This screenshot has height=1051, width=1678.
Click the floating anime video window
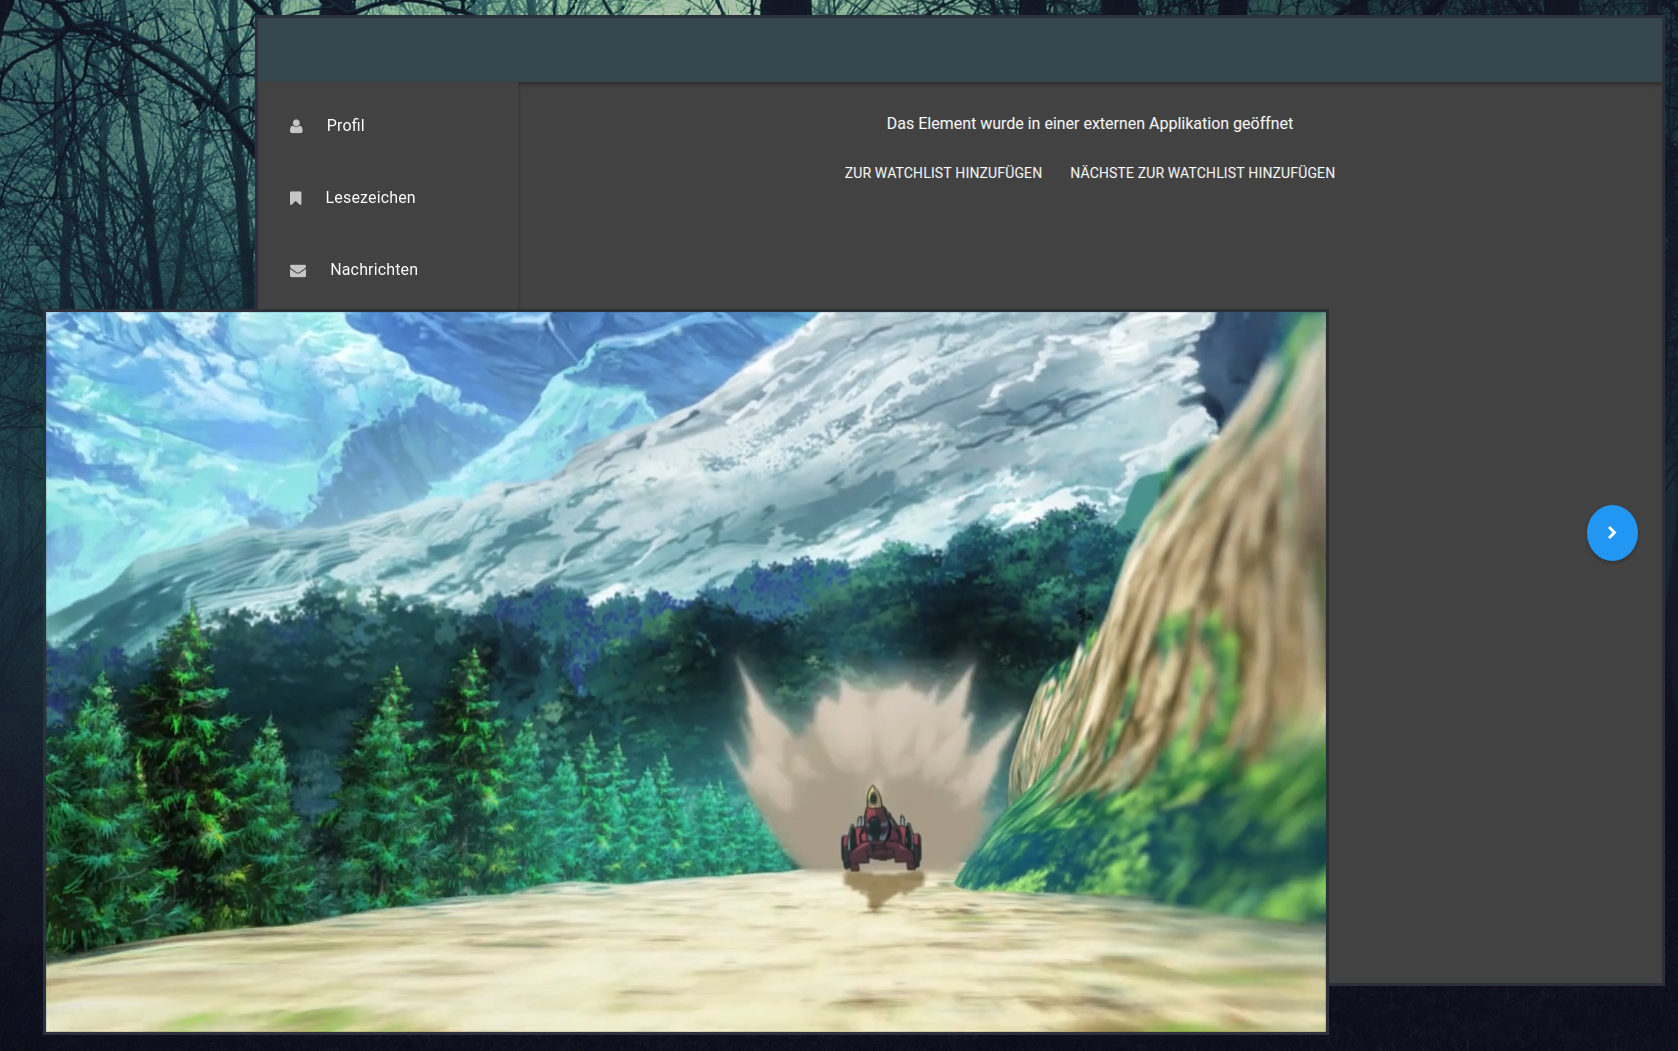[x=686, y=672]
